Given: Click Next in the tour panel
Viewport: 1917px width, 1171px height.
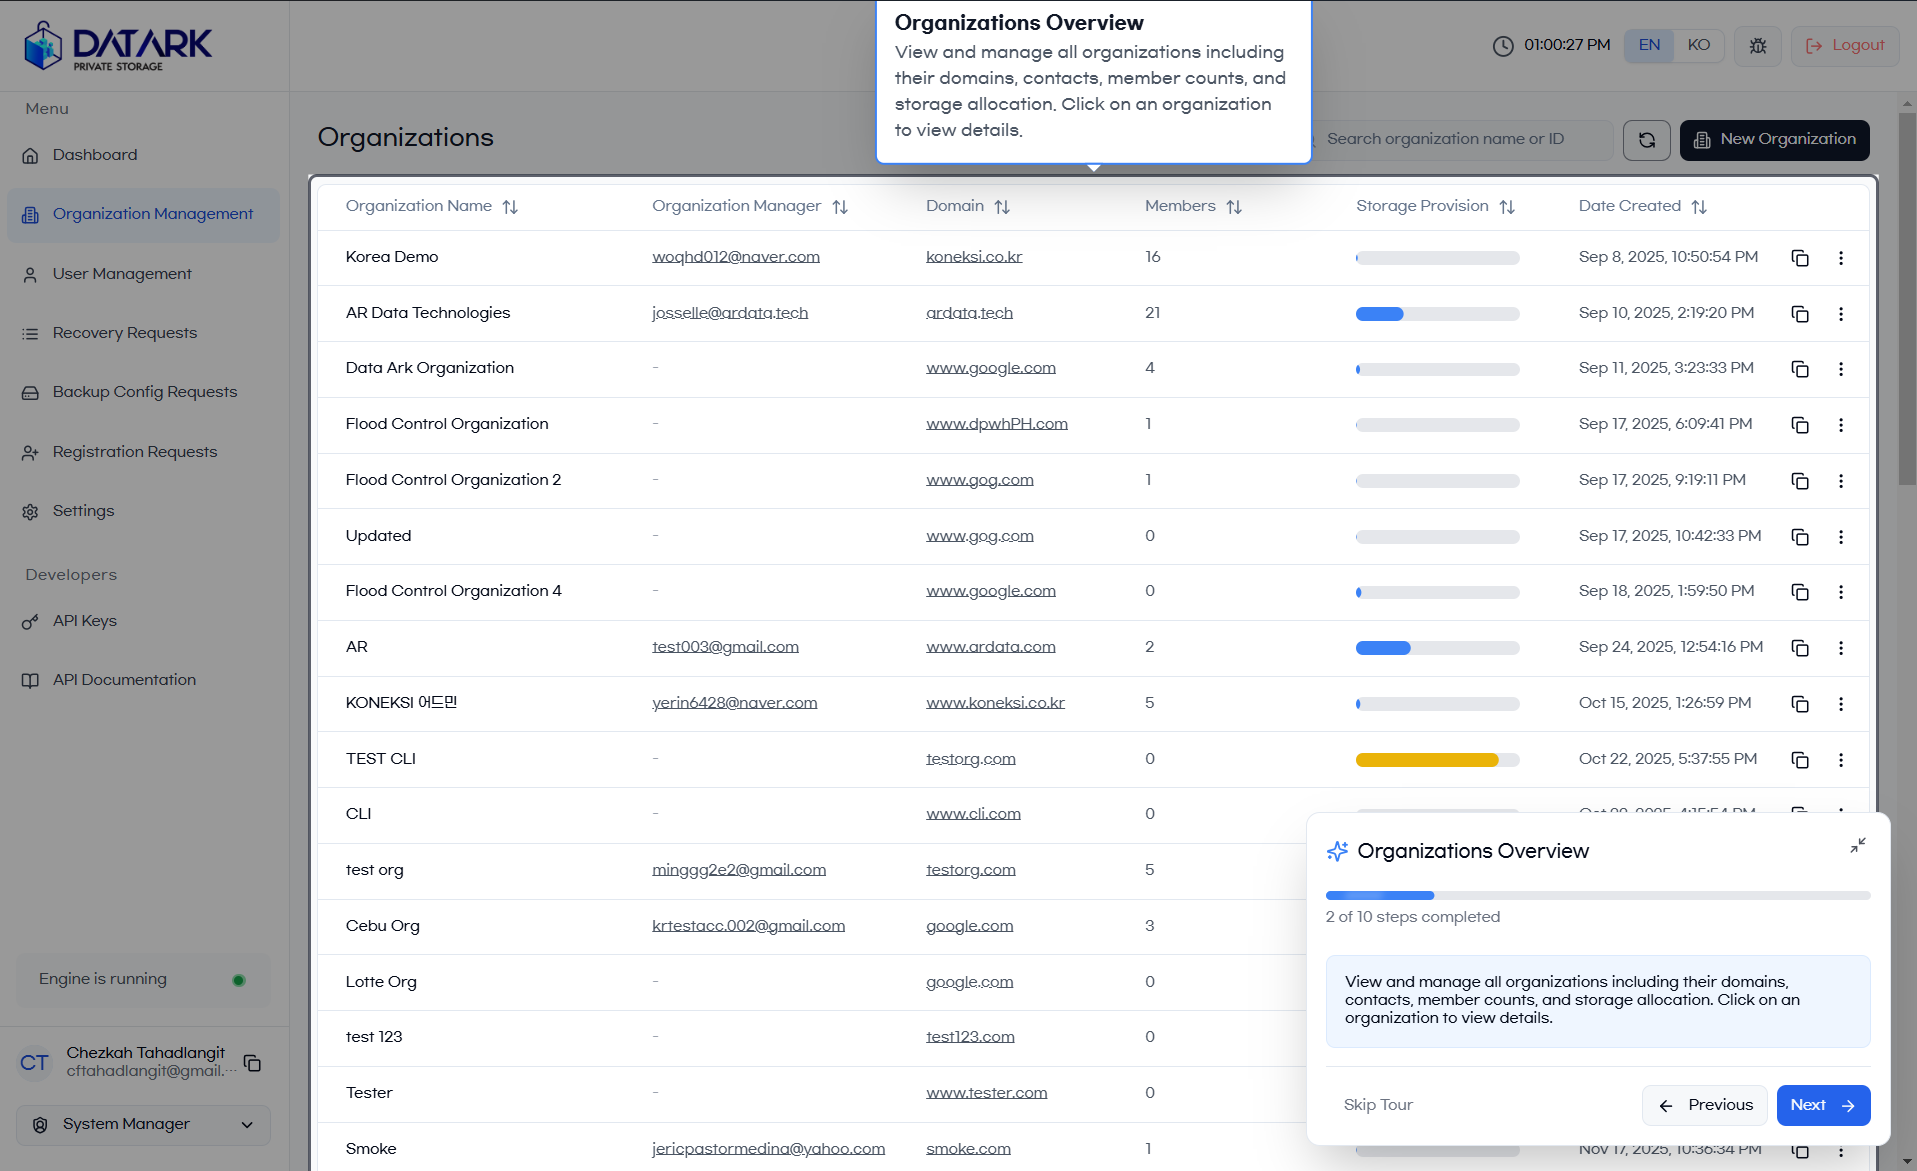Looking at the screenshot, I should pos(1822,1105).
